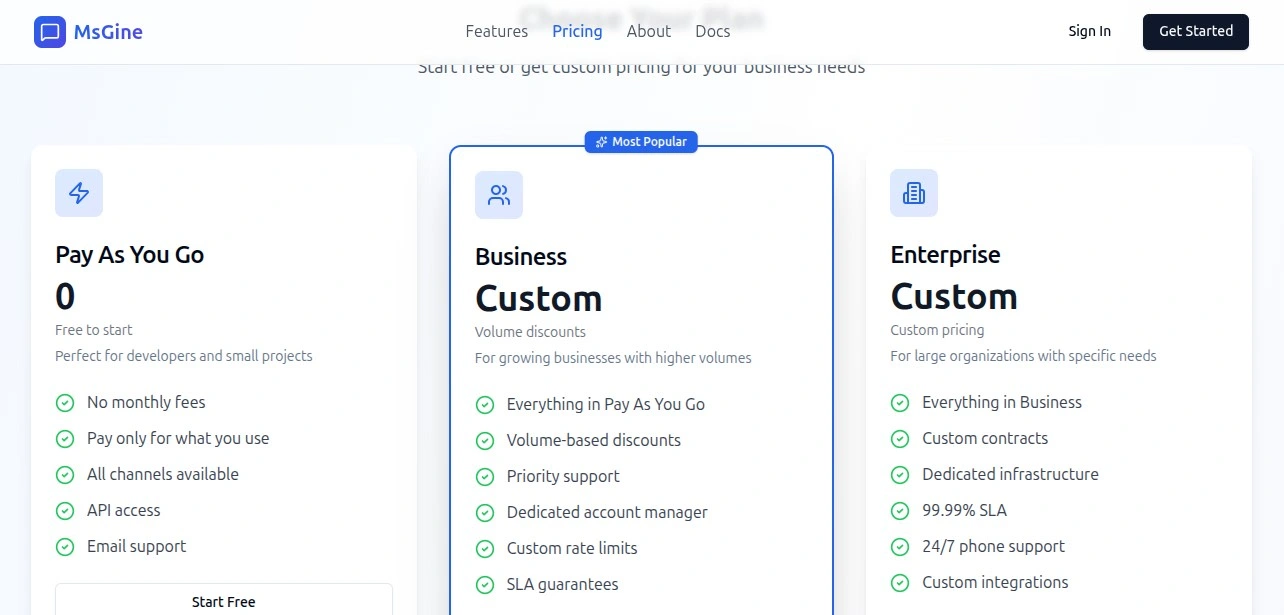Click the checkmark next to API access
Screen dimensions: 1284x615
tap(65, 511)
